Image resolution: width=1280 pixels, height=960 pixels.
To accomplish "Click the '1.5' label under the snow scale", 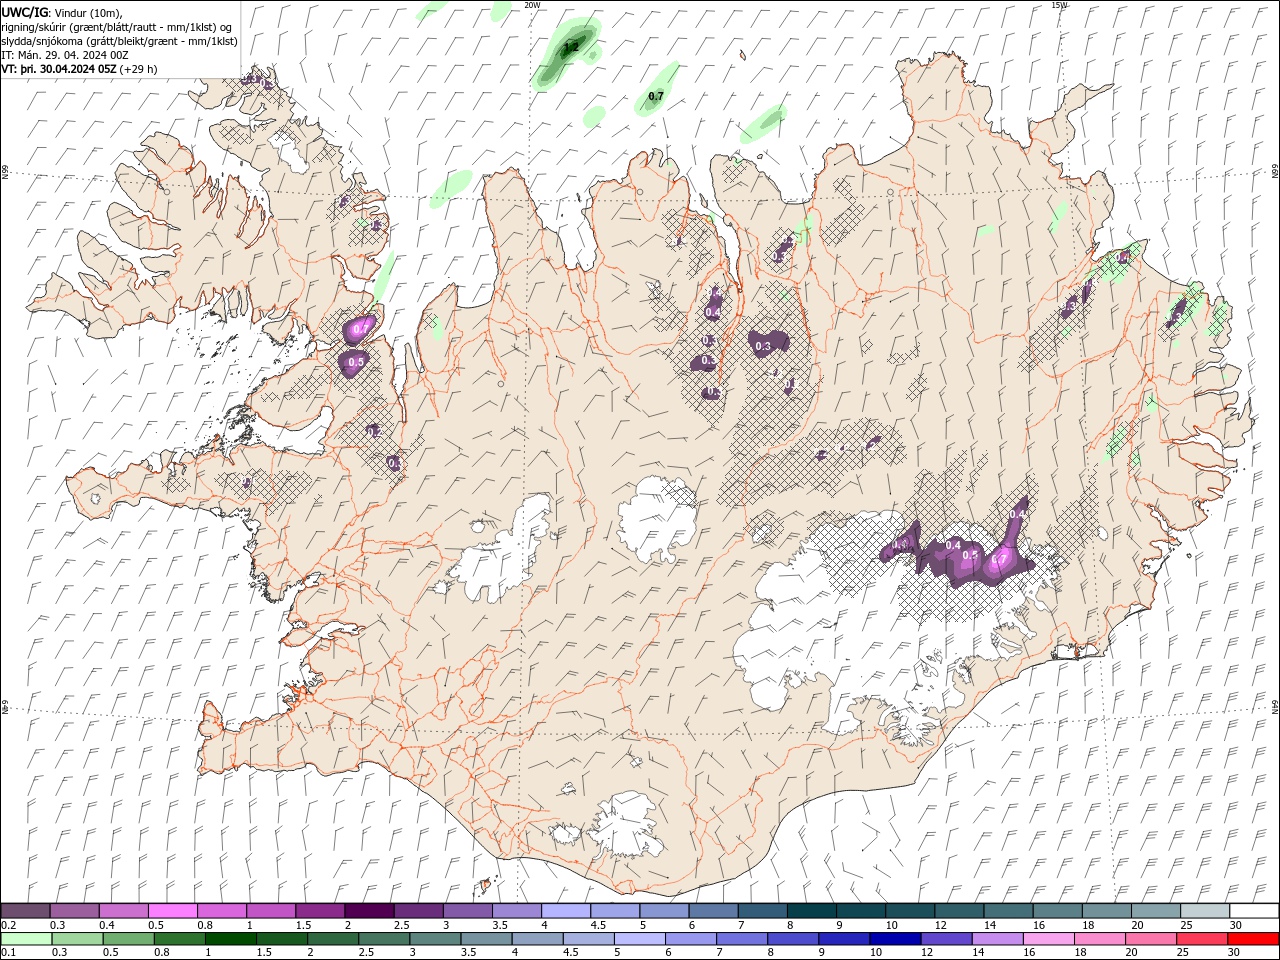I will point(304,925).
